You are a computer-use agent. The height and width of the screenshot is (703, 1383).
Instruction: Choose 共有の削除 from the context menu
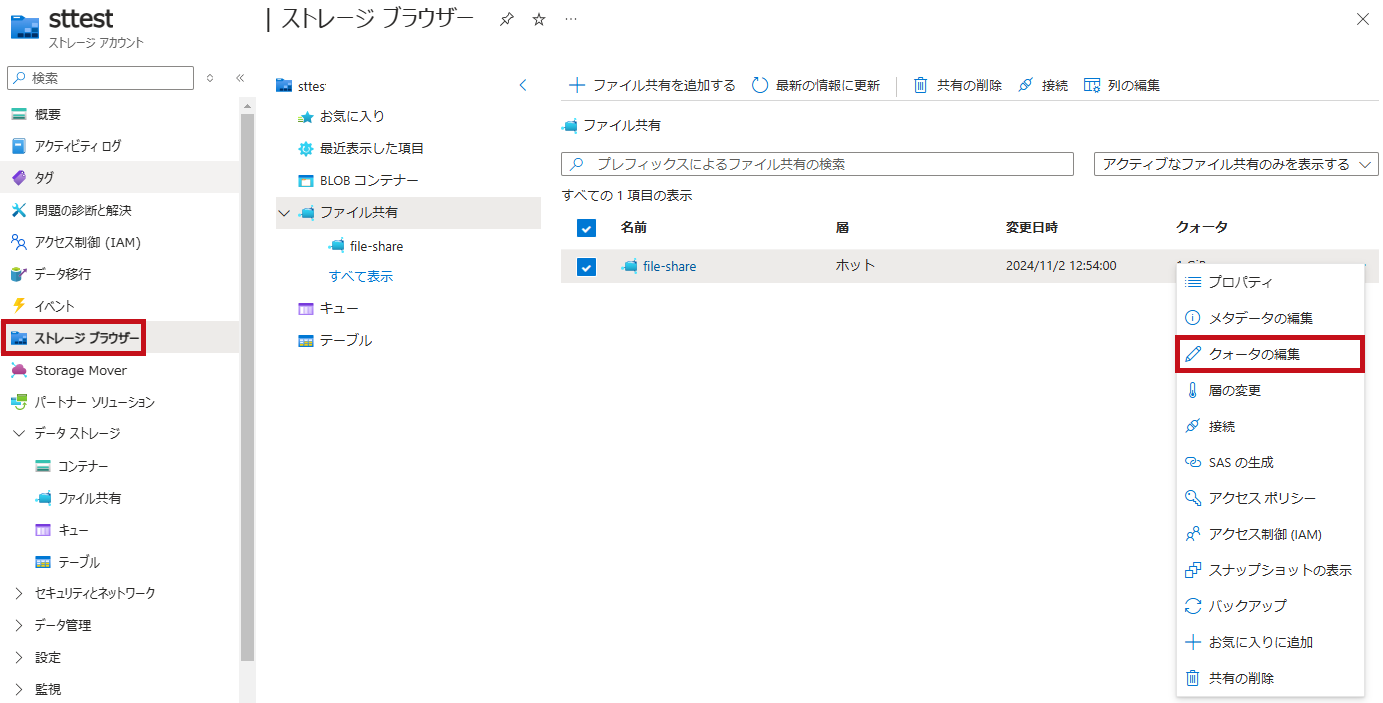point(1270,678)
